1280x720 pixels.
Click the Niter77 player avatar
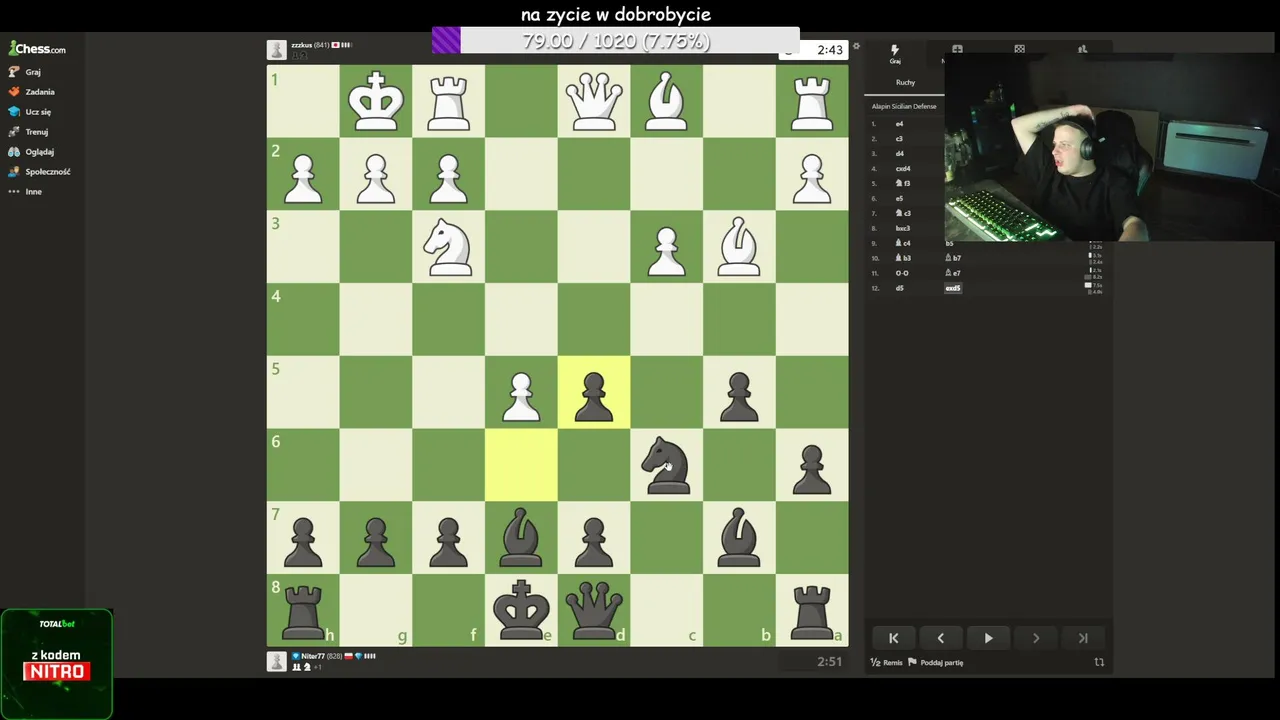(277, 661)
